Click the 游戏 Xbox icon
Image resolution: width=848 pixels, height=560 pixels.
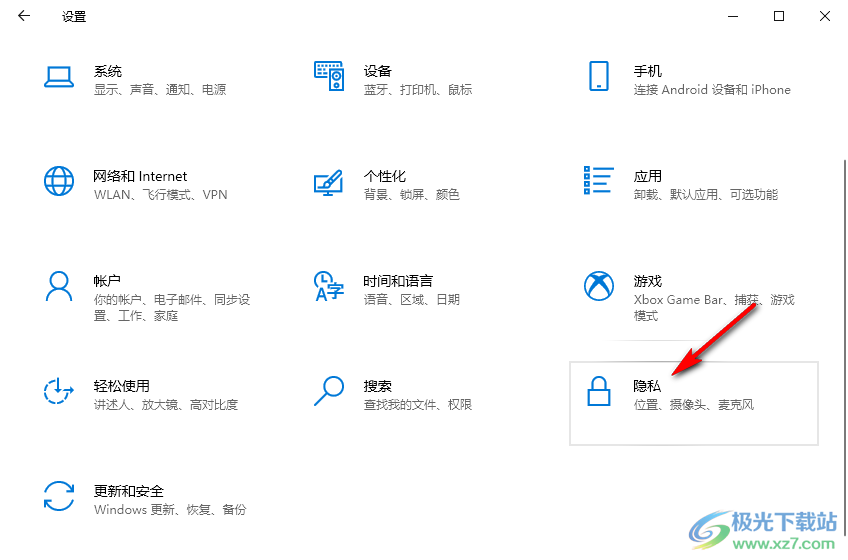coord(599,286)
